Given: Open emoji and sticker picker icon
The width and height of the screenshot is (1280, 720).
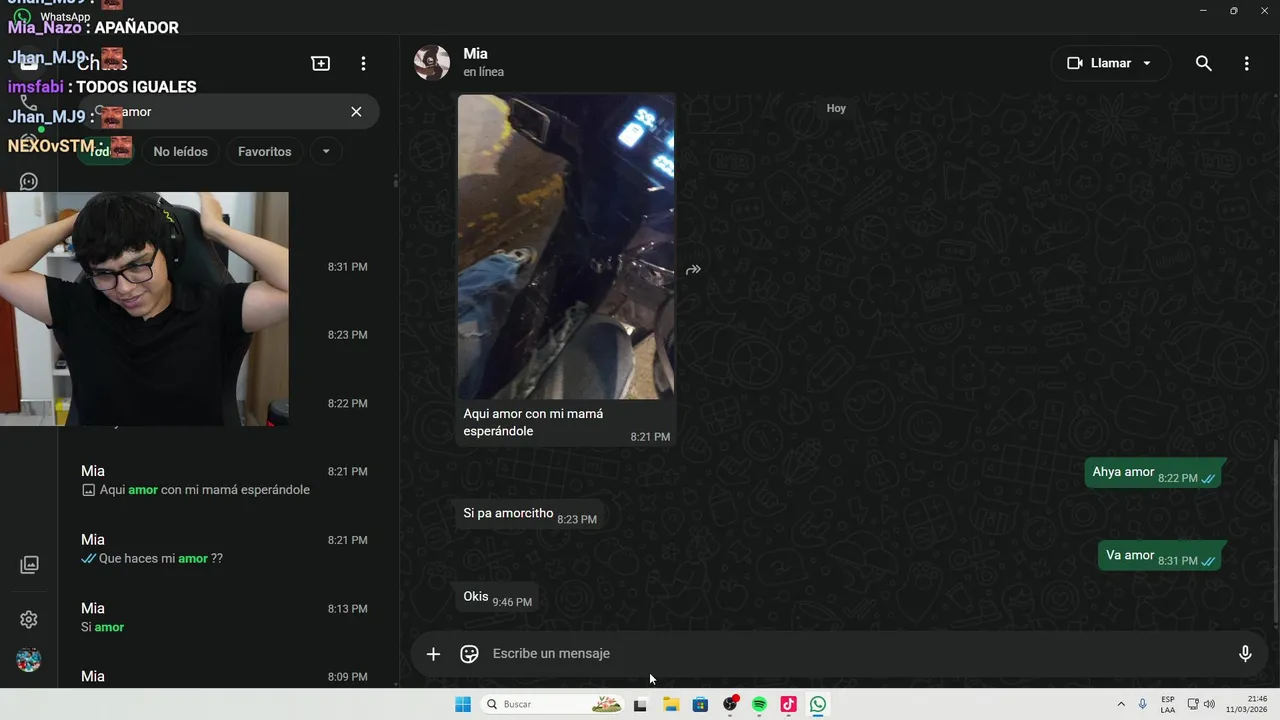Looking at the screenshot, I should pos(469,654).
